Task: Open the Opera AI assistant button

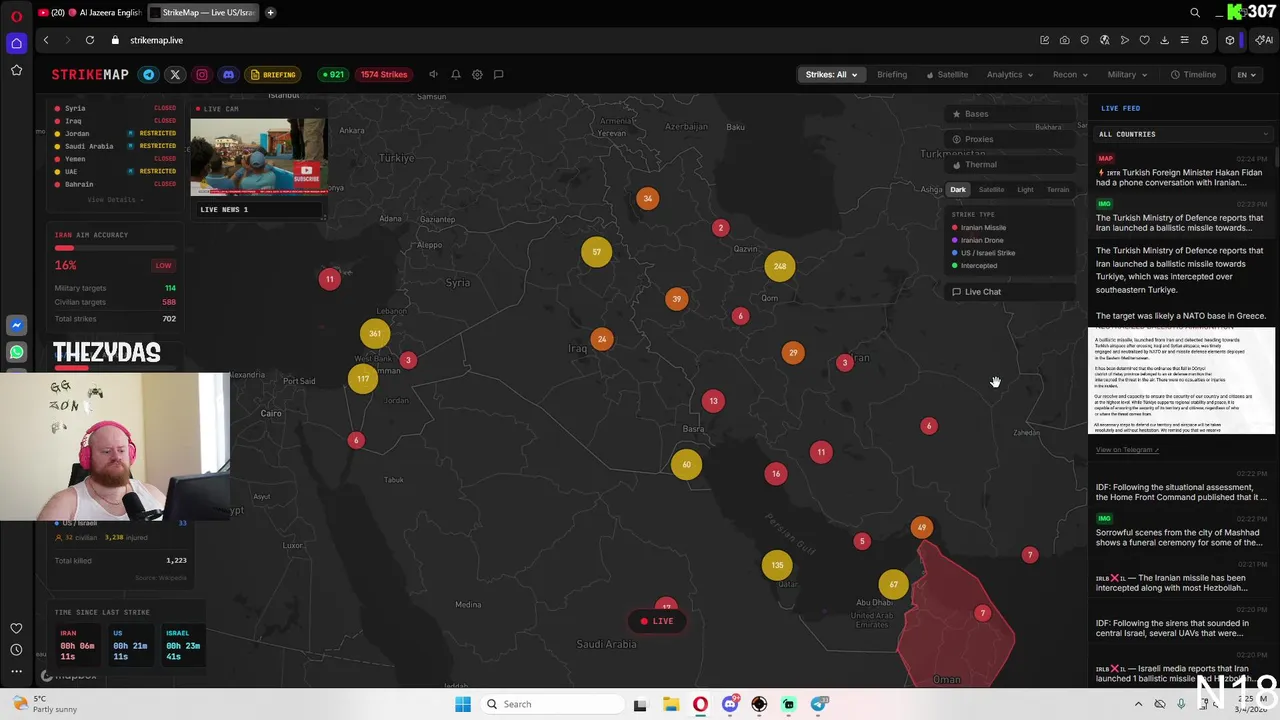Action: click(1264, 40)
